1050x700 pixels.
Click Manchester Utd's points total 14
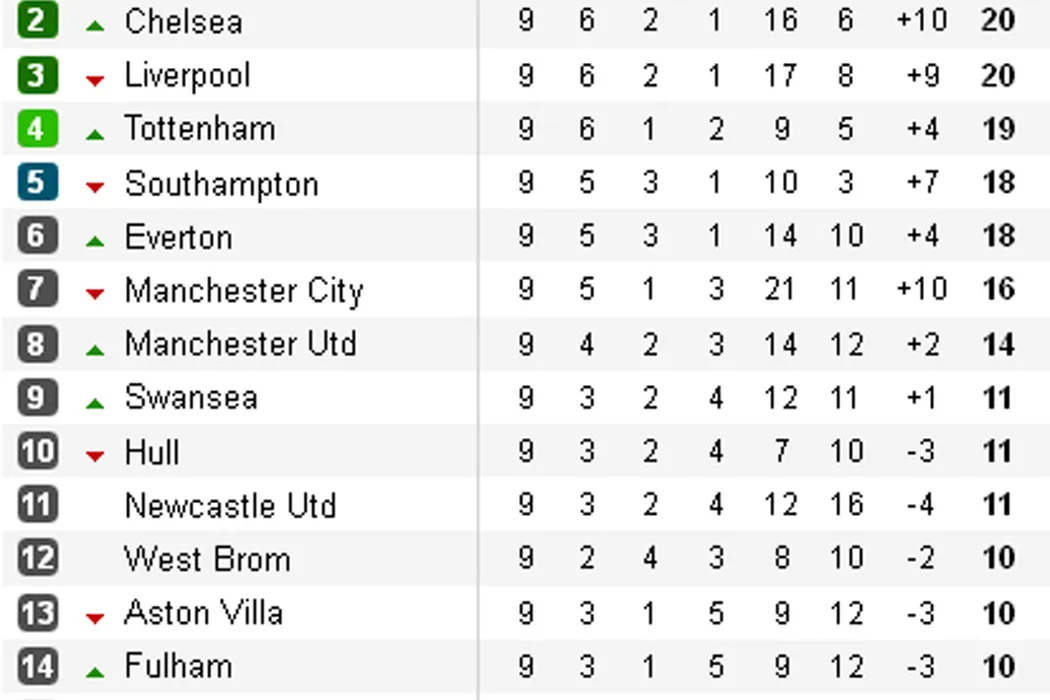pos(998,345)
